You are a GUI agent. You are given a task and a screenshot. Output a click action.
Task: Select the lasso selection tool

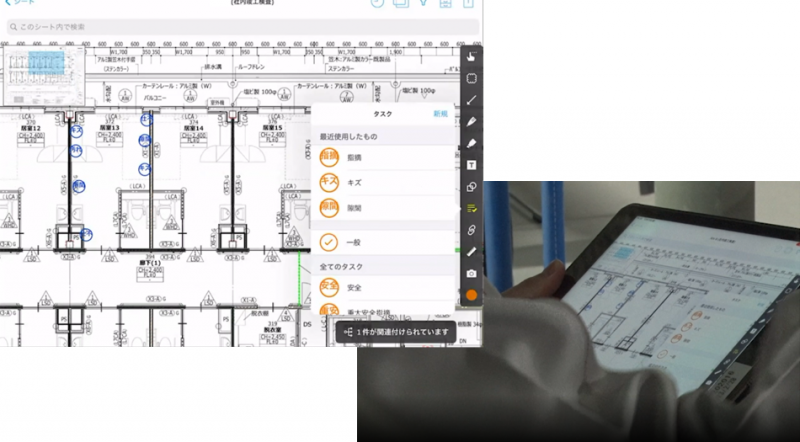pyautogui.click(x=471, y=78)
